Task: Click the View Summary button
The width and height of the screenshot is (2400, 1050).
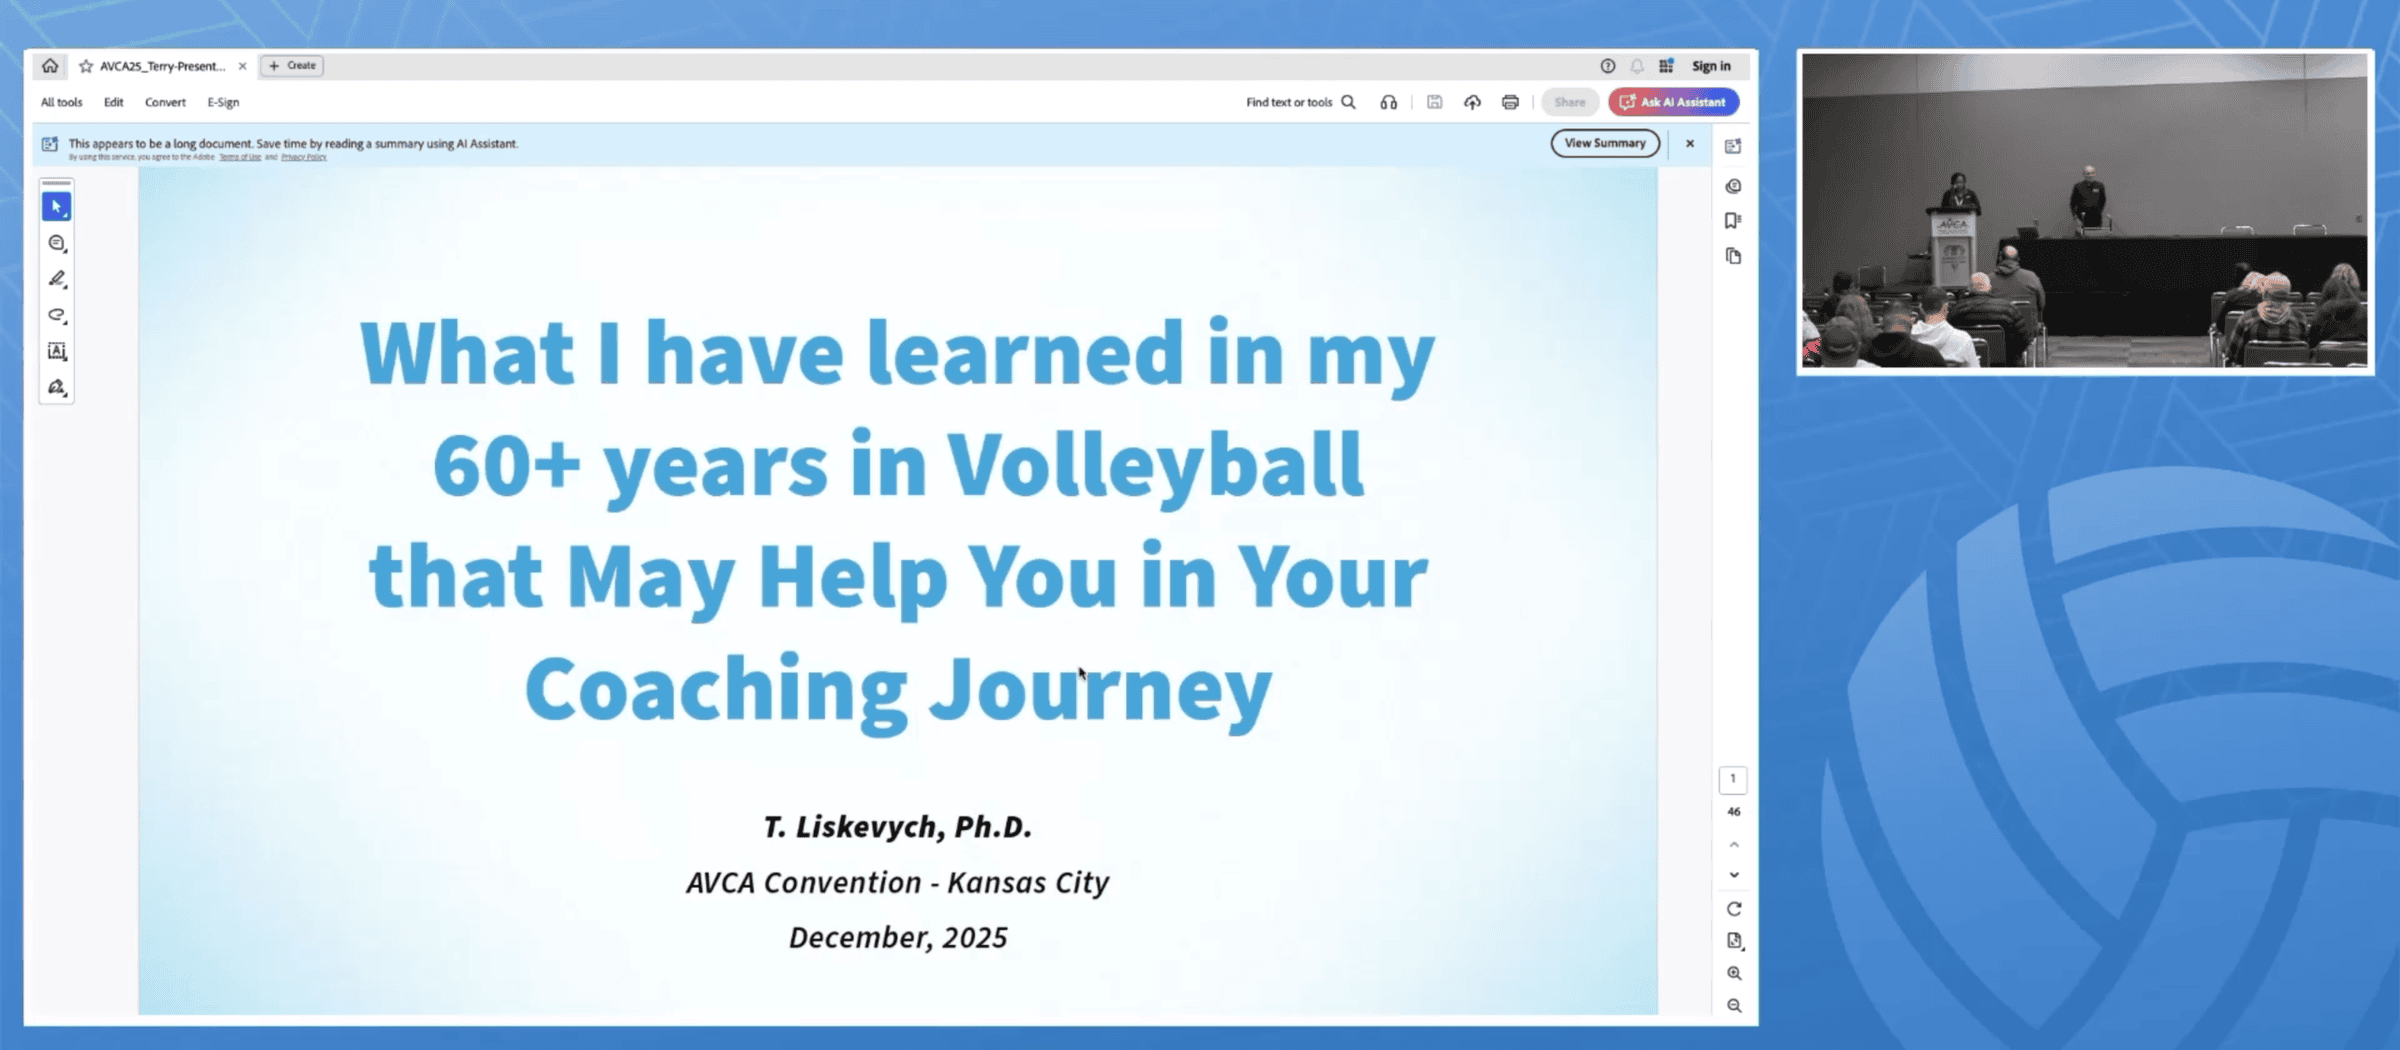Action: pyautogui.click(x=1605, y=143)
